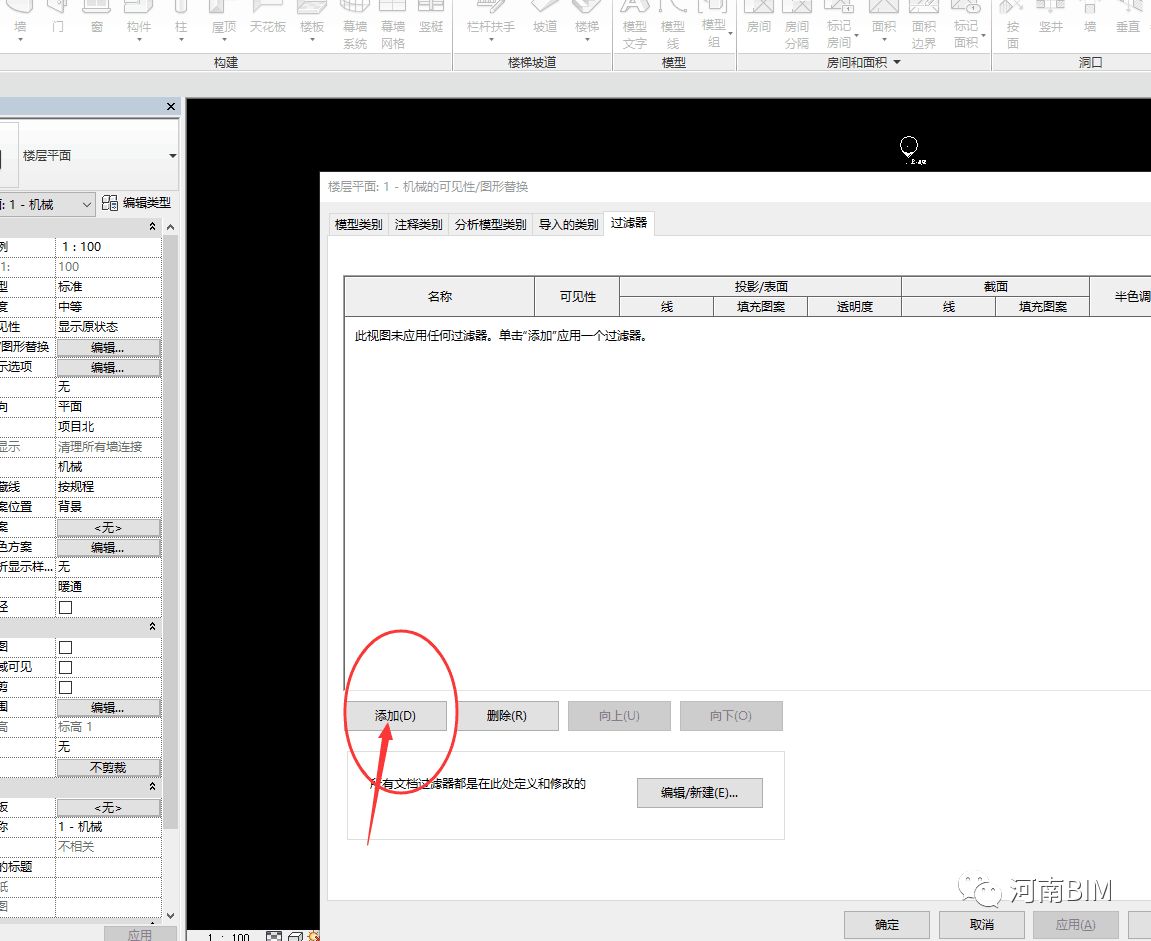This screenshot has width=1151, height=941.
Task: Select the 模型组 model group tool
Action: [x=714, y=26]
